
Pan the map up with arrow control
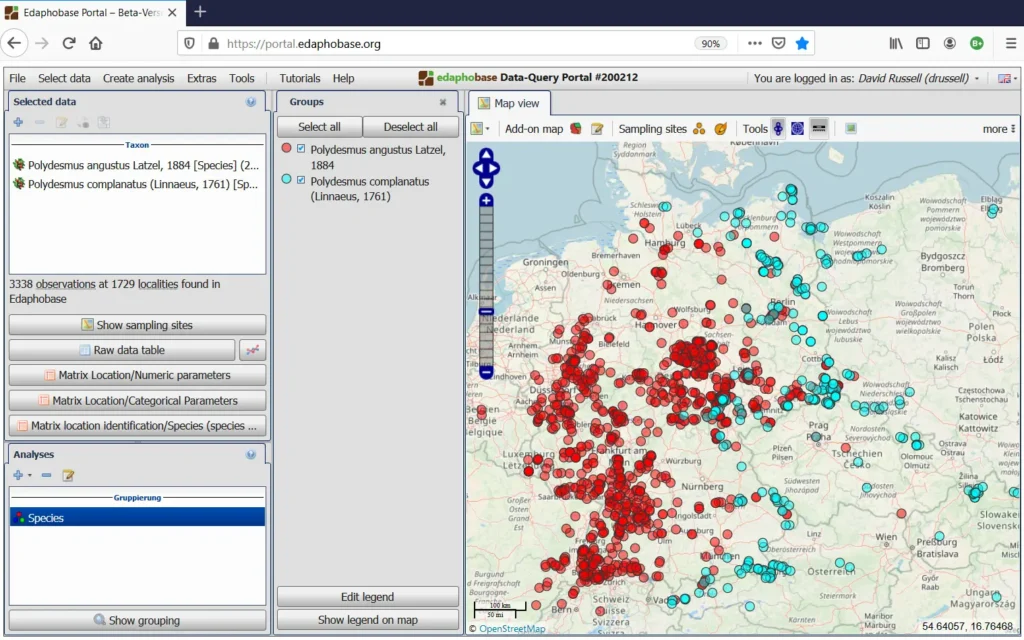point(486,154)
